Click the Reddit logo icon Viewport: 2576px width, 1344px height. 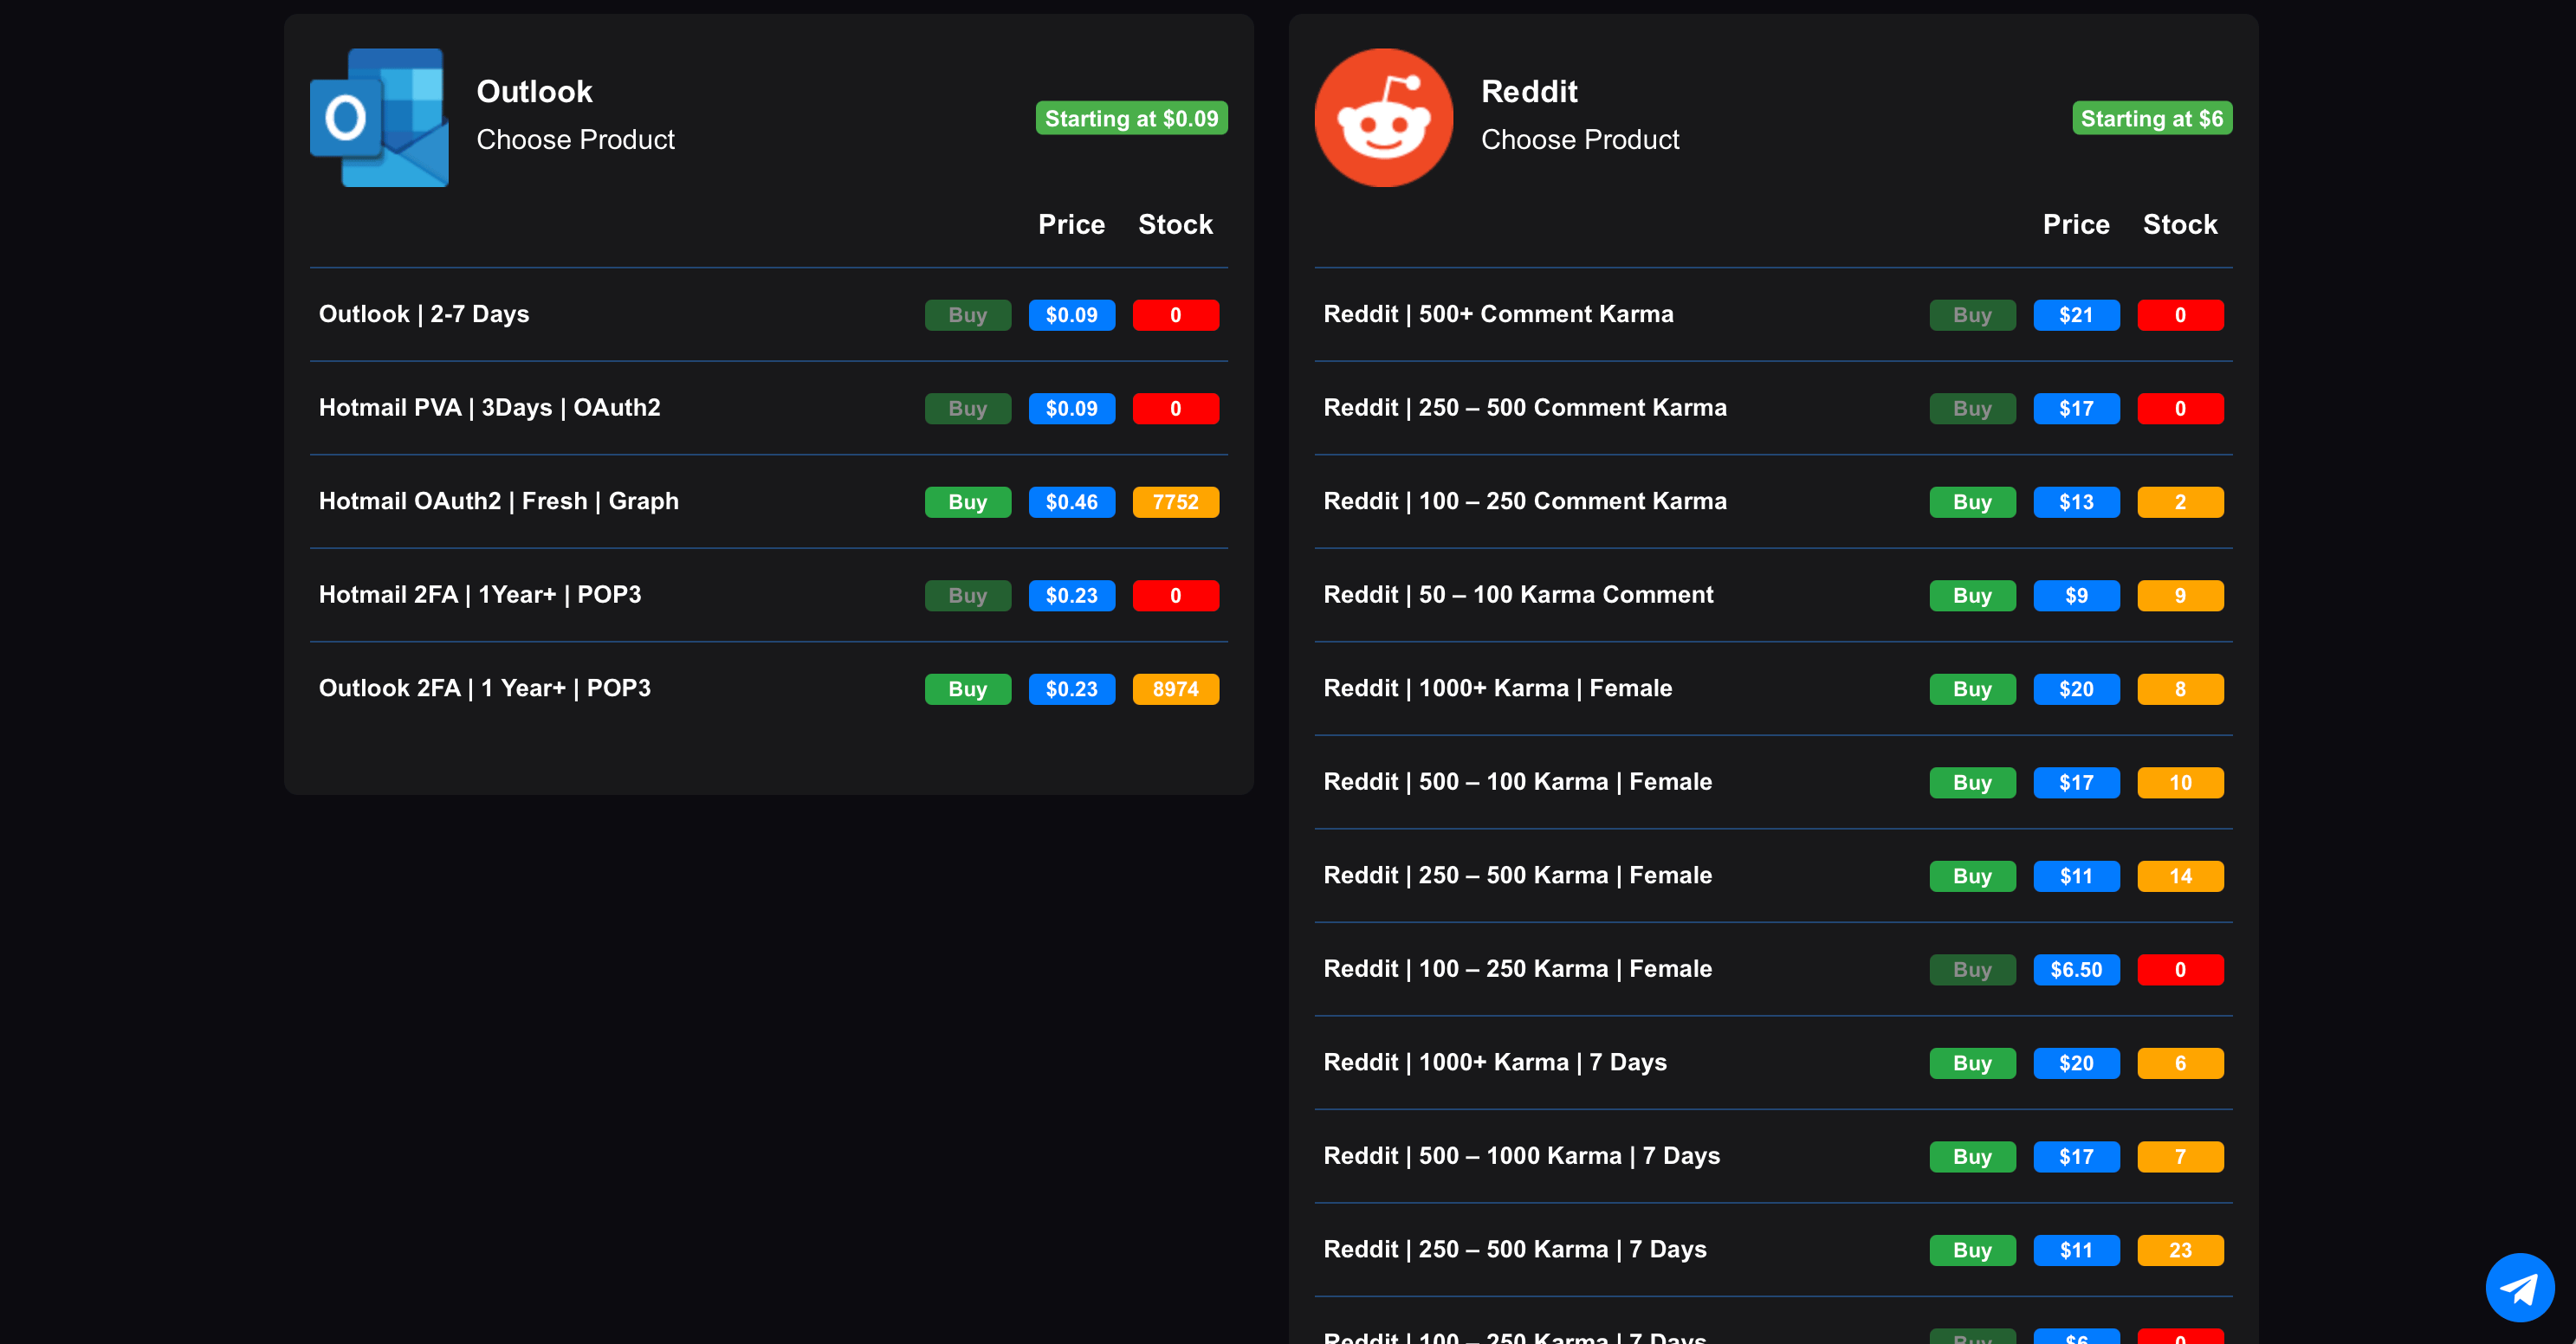[x=1384, y=118]
